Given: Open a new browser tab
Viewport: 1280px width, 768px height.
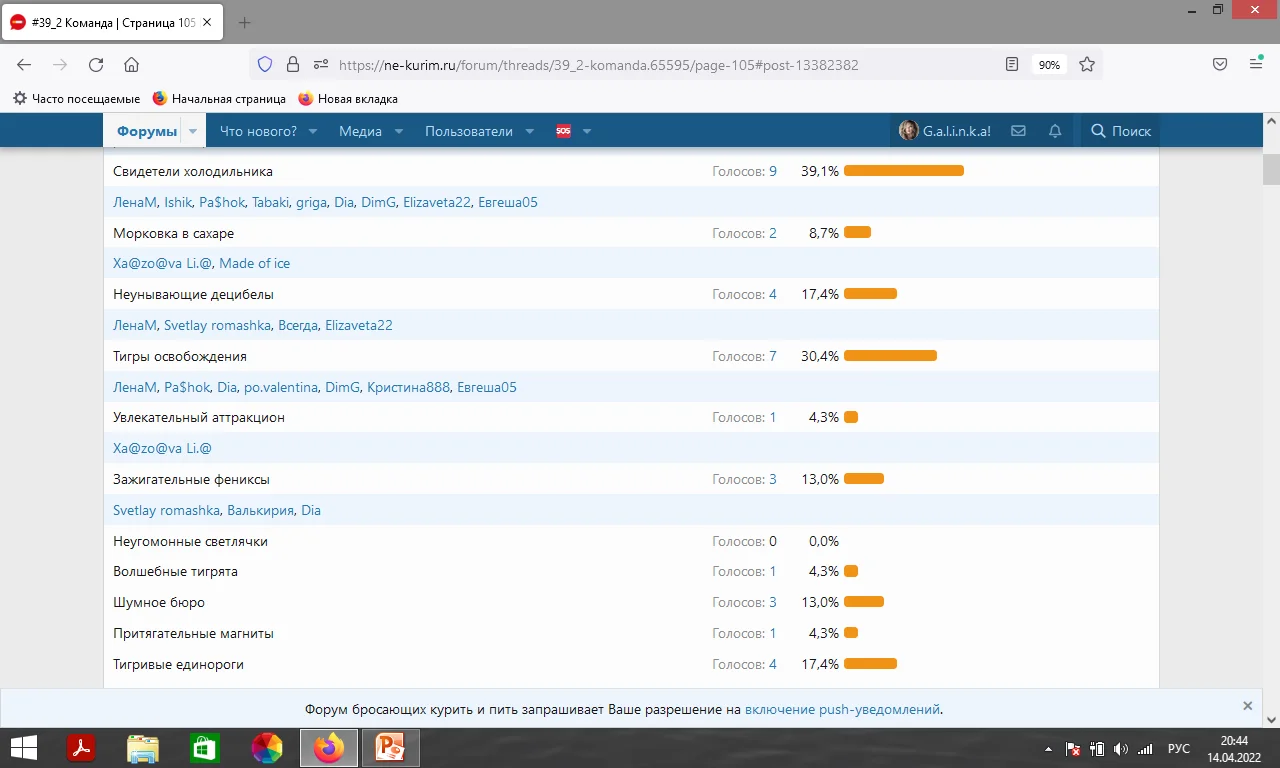Looking at the screenshot, I should [x=245, y=22].
